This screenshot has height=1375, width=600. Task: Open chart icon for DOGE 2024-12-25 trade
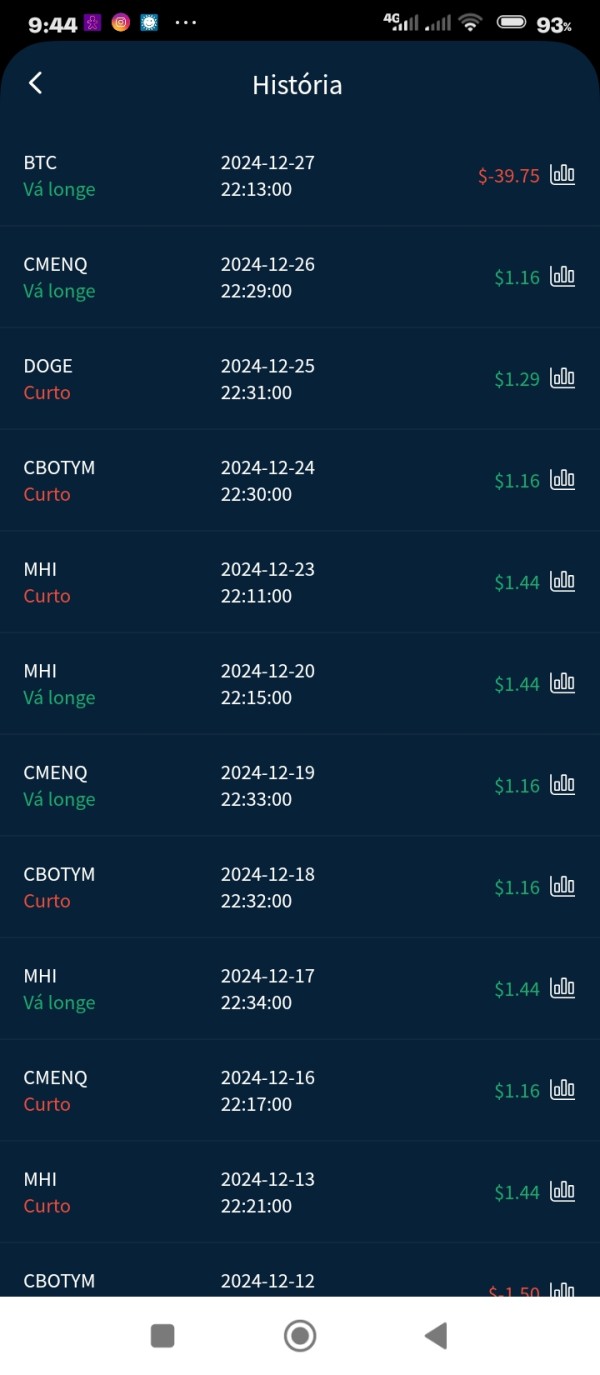click(x=563, y=378)
